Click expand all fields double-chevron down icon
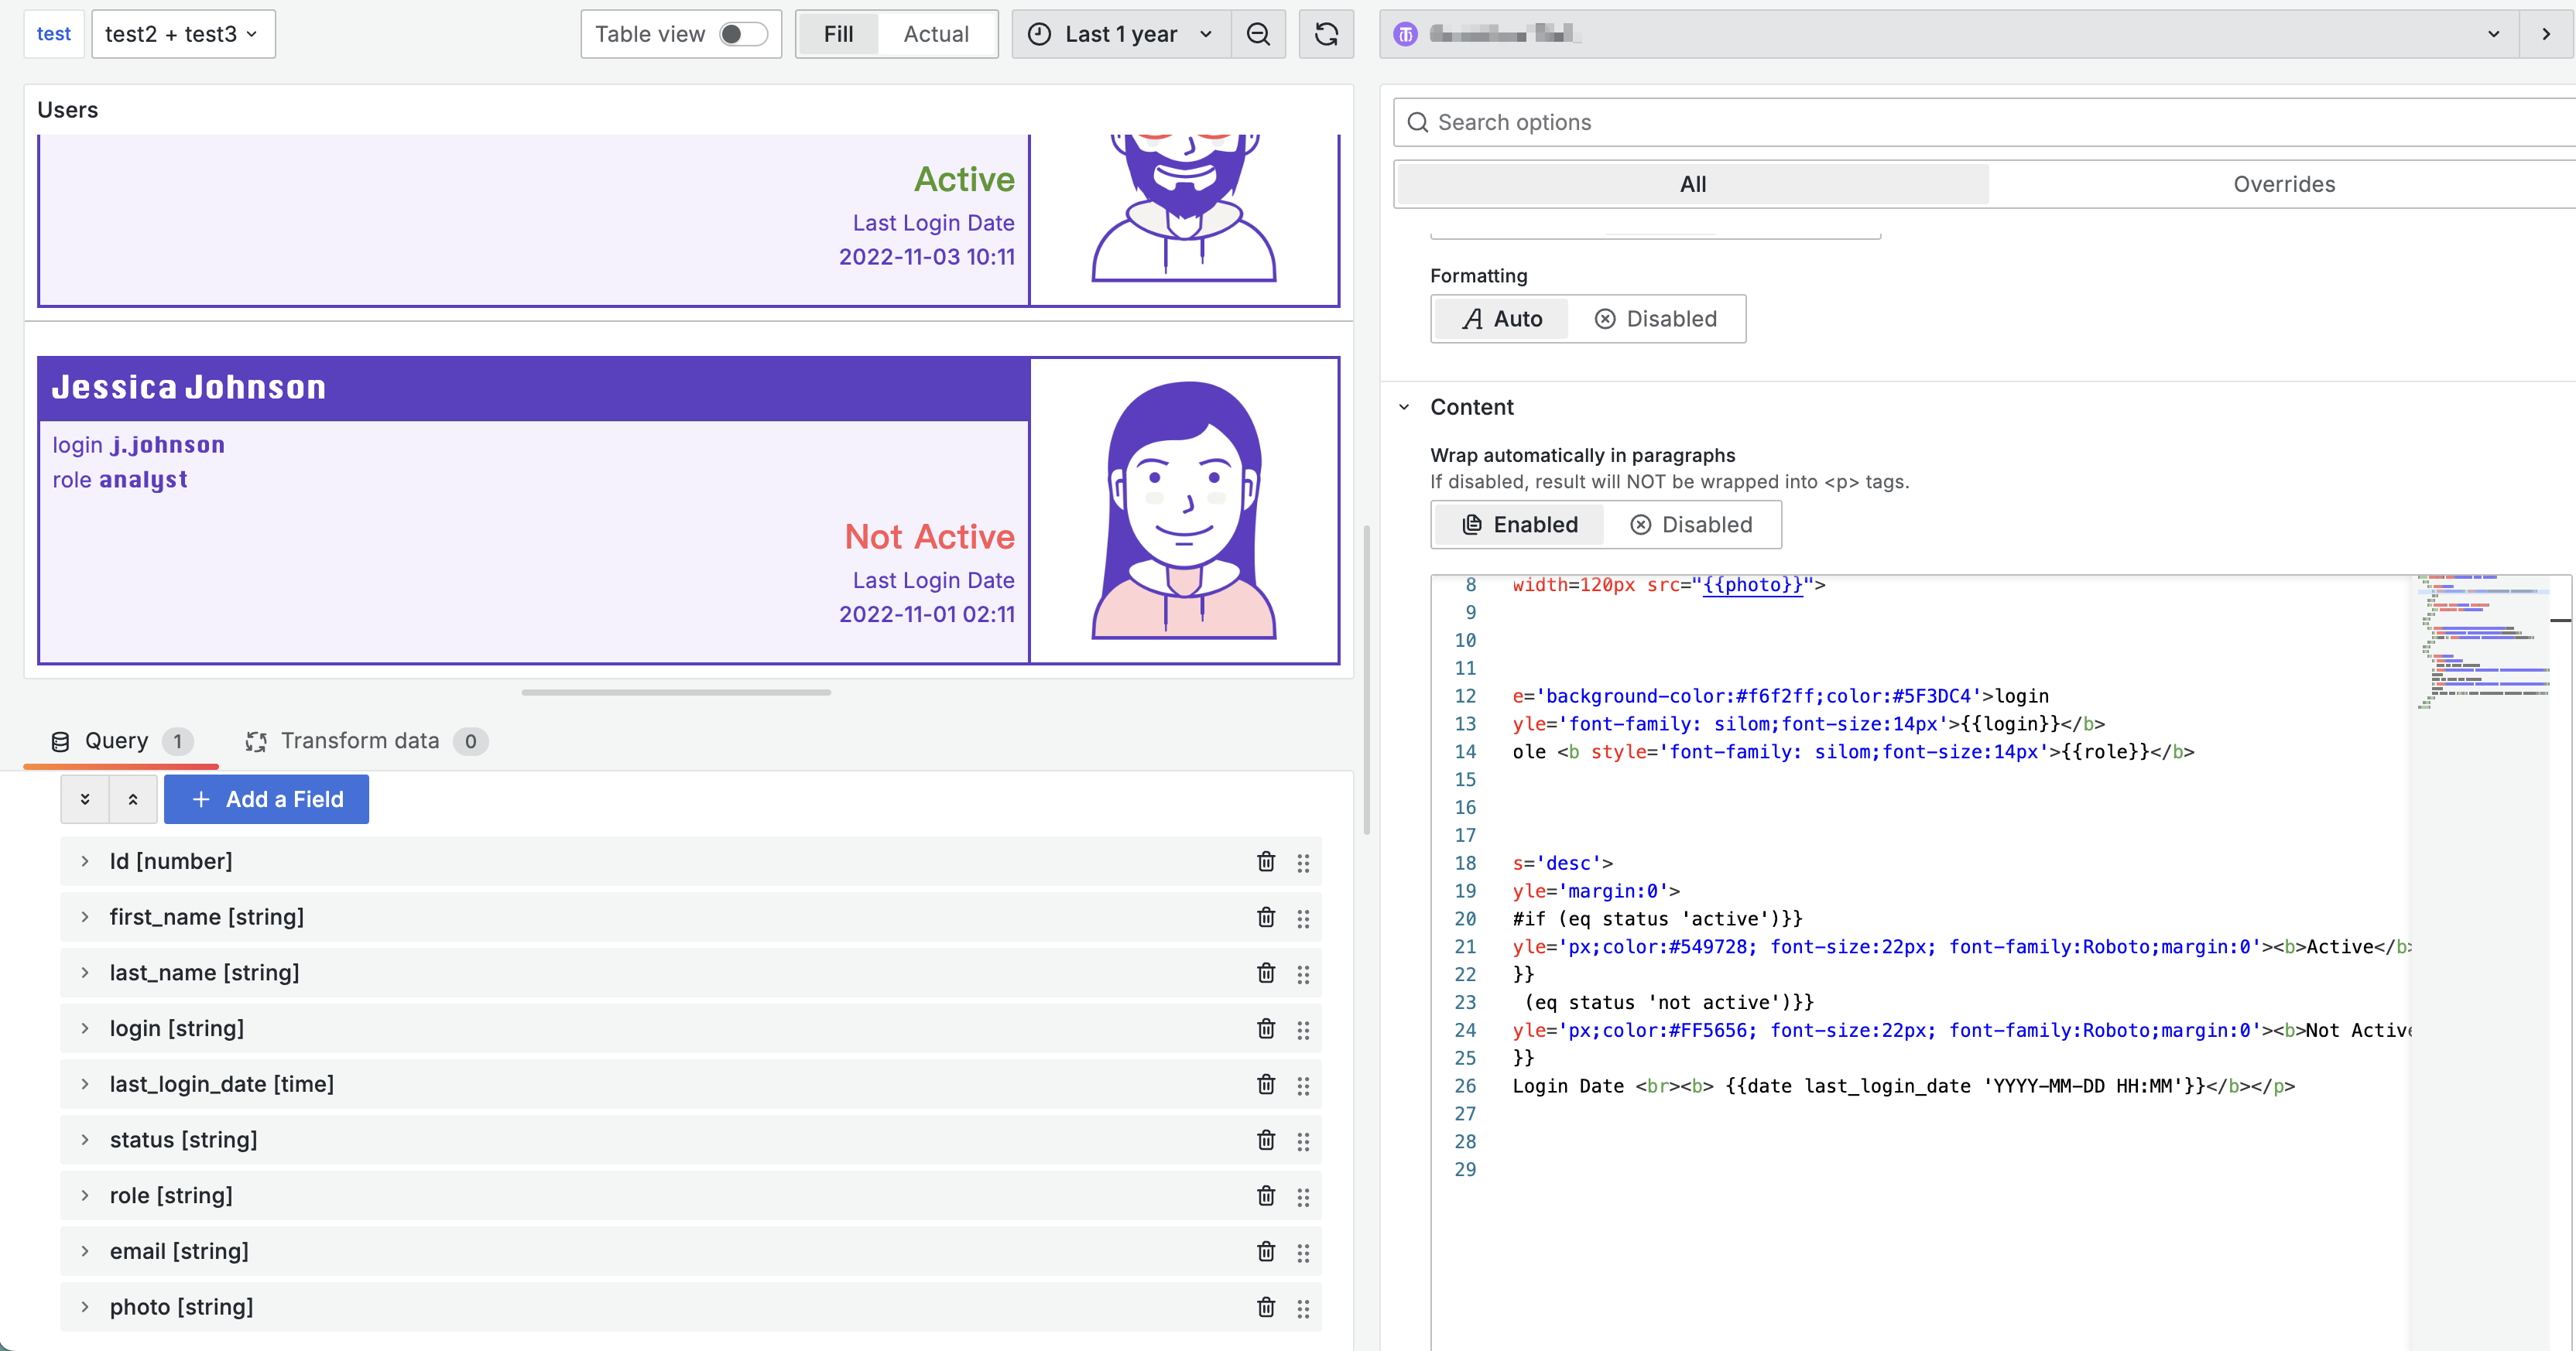This screenshot has width=2576, height=1351. tap(85, 799)
